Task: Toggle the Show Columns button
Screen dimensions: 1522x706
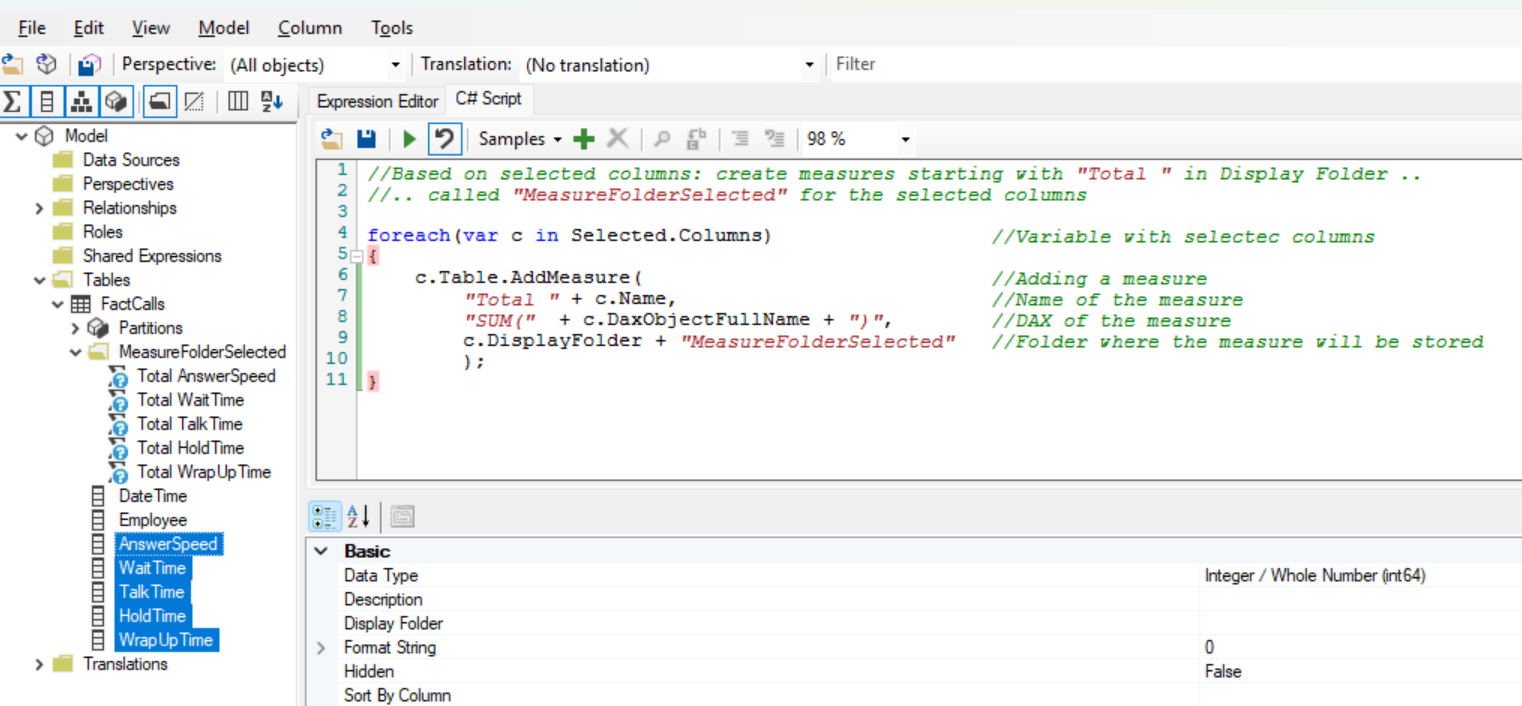Action: (x=47, y=101)
